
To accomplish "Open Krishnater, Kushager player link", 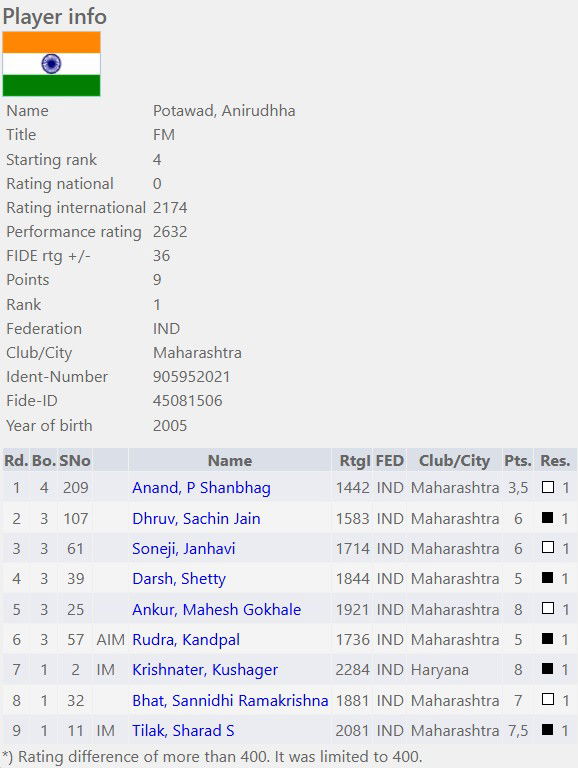I will [205, 670].
